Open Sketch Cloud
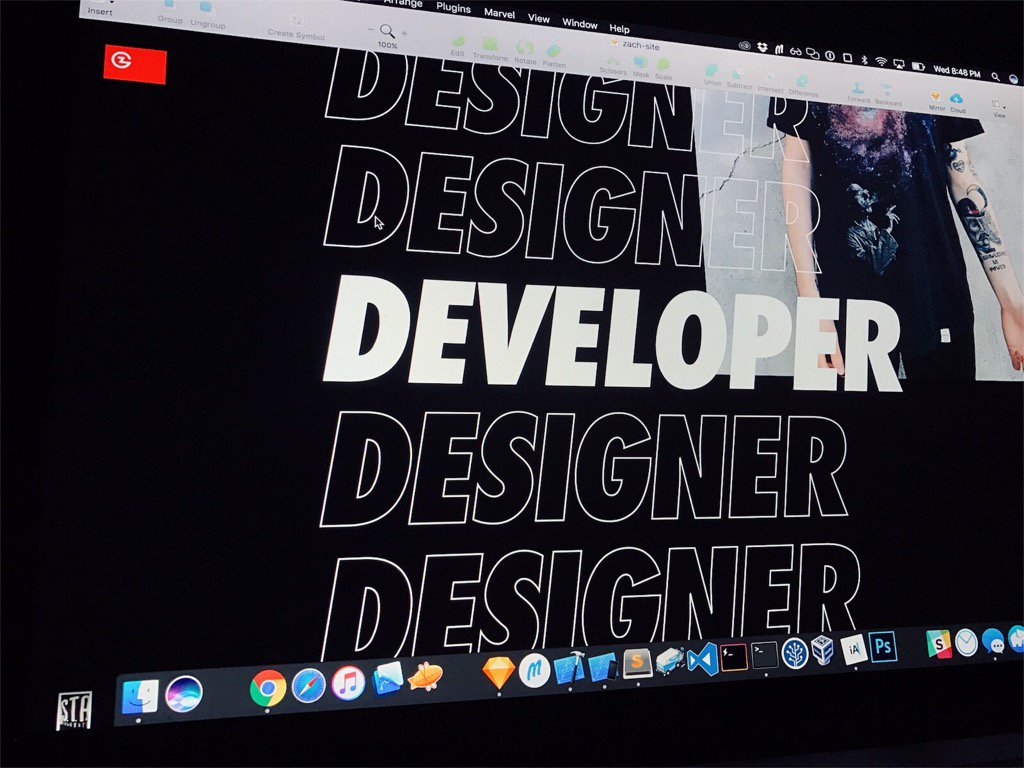The image size is (1024, 768). [957, 103]
